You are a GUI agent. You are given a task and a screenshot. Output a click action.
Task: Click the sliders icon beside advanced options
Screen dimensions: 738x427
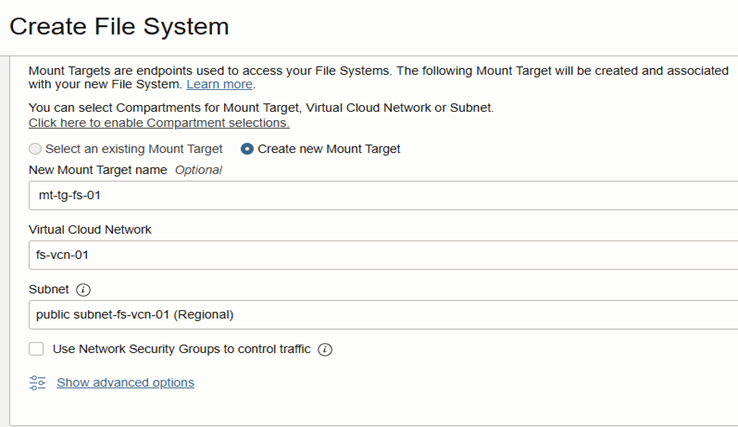click(x=38, y=383)
